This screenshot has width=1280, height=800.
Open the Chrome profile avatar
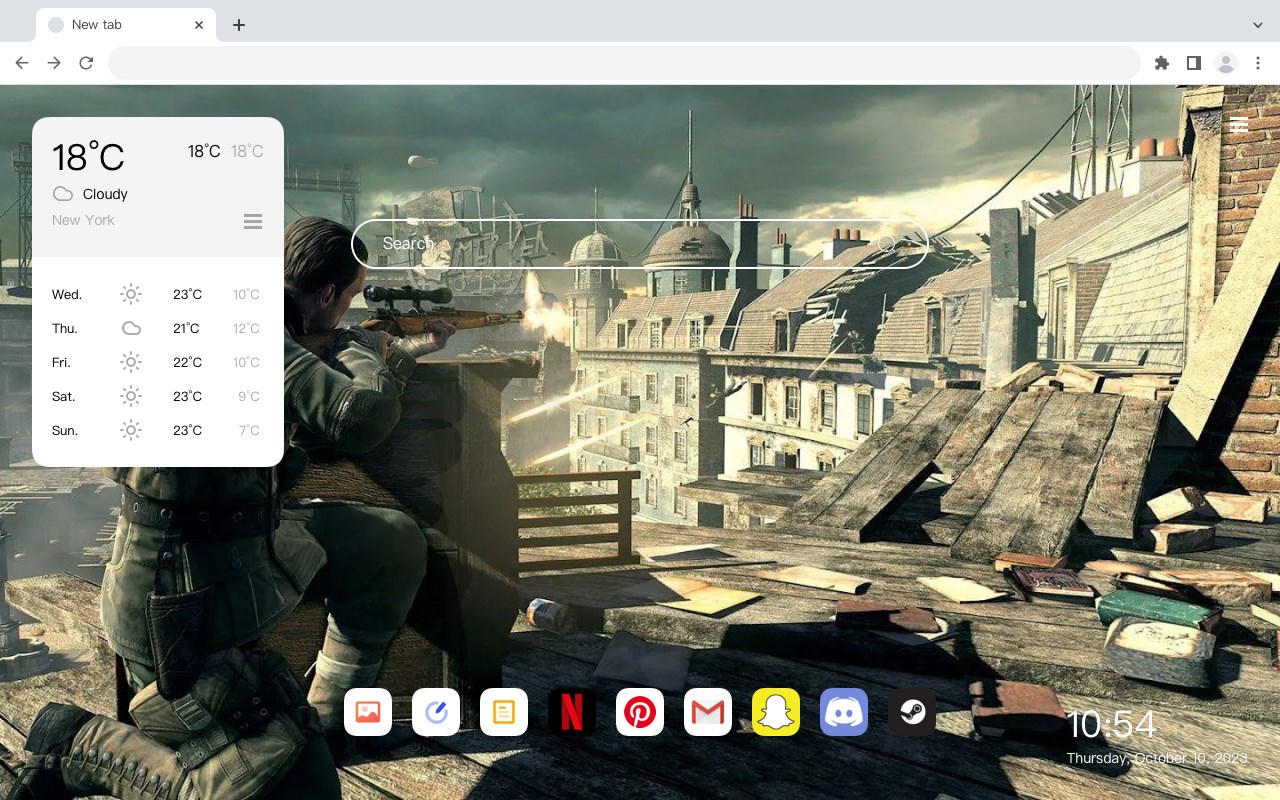(x=1226, y=63)
